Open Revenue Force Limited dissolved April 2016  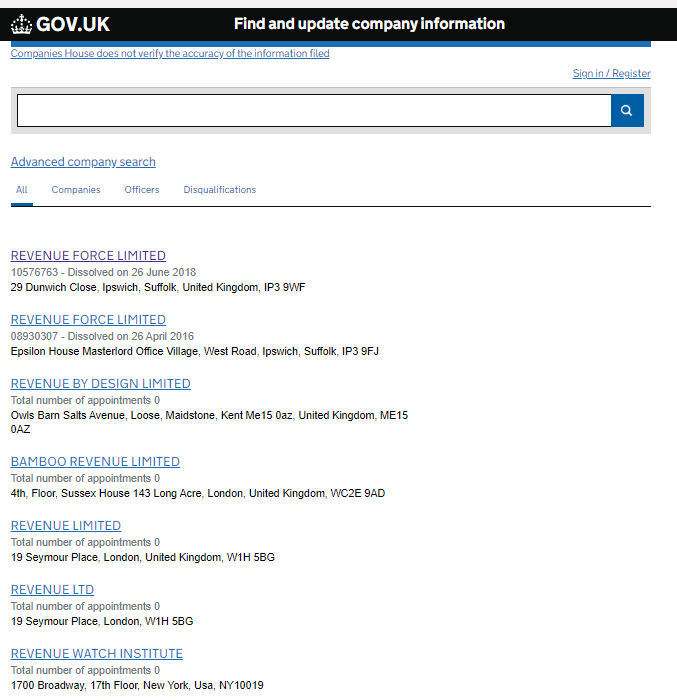point(88,320)
